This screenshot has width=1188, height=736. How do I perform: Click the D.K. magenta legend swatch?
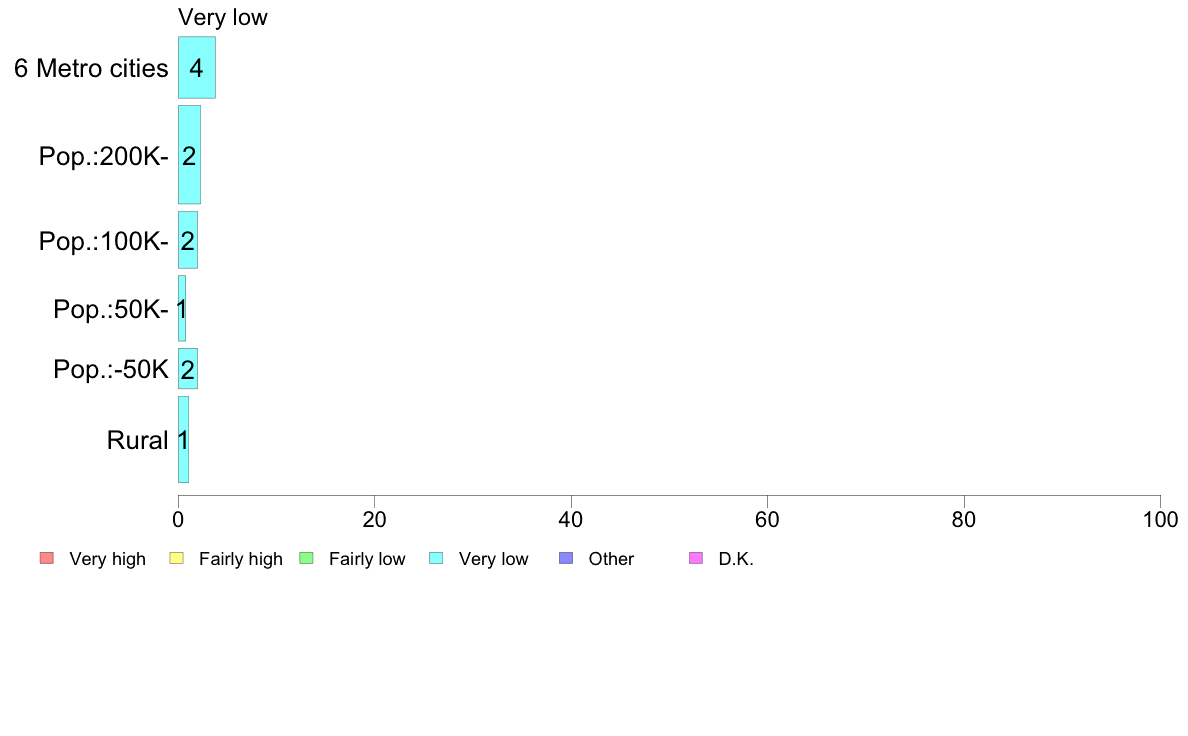(x=696, y=558)
